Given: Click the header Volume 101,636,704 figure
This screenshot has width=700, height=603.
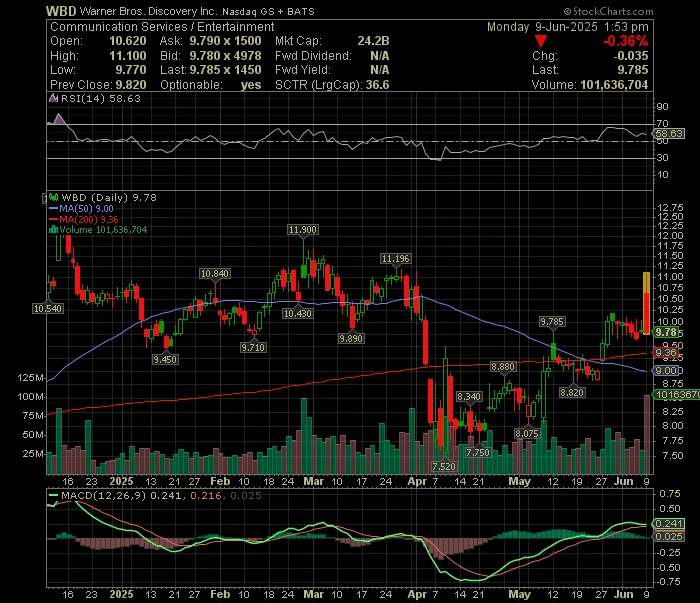Looking at the screenshot, I should [614, 85].
